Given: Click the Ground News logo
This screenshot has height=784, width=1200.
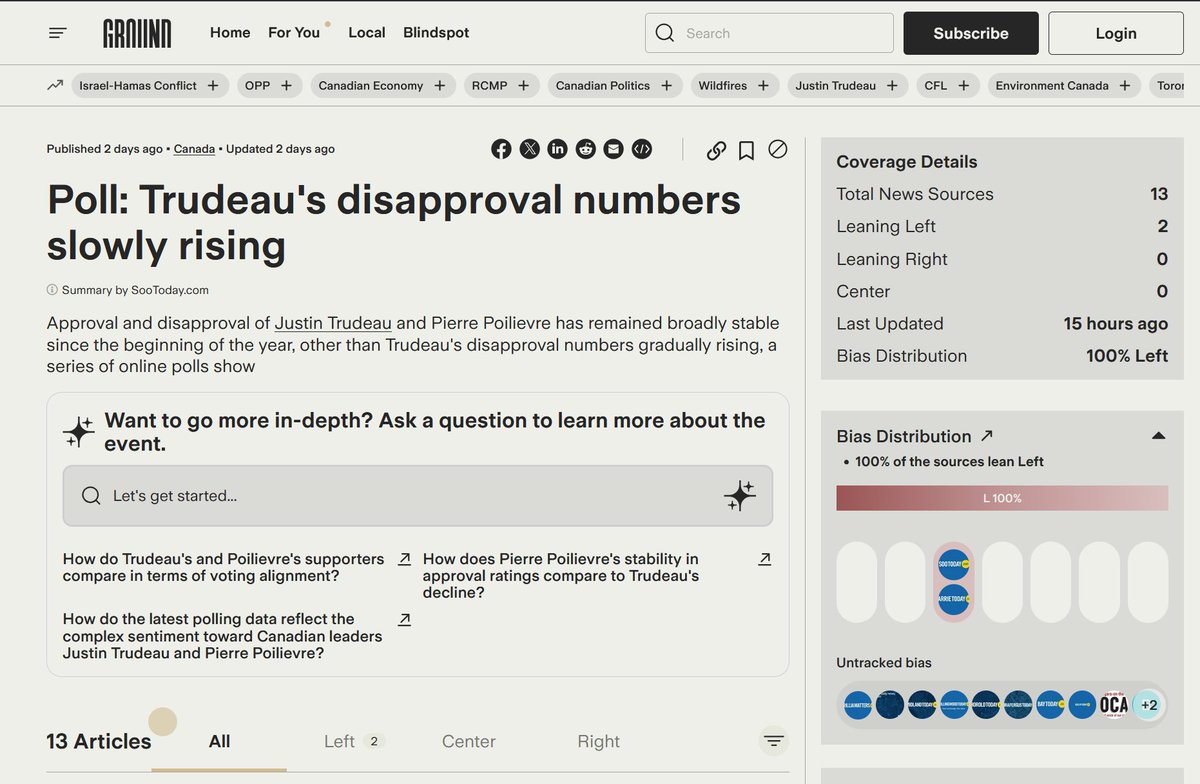Looking at the screenshot, I should pyautogui.click(x=137, y=33).
